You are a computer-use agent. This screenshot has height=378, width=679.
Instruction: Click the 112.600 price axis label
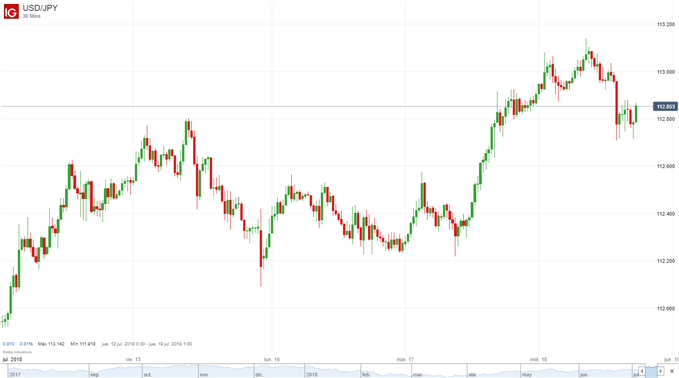[666, 166]
